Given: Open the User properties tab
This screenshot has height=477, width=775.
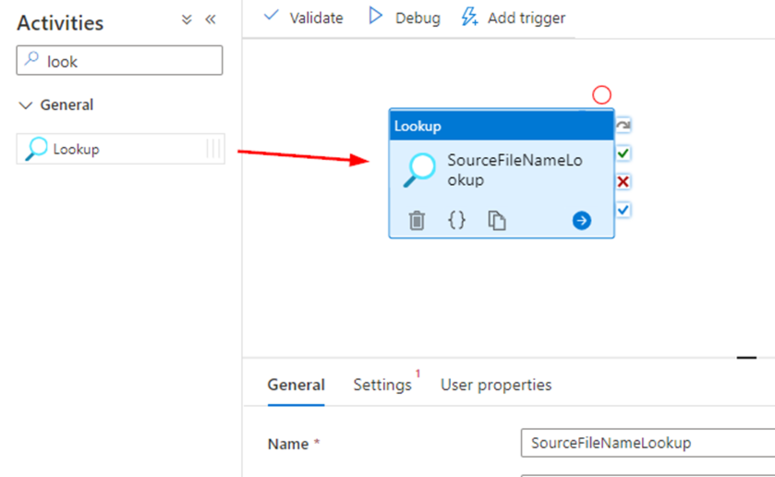Looking at the screenshot, I should (x=496, y=385).
